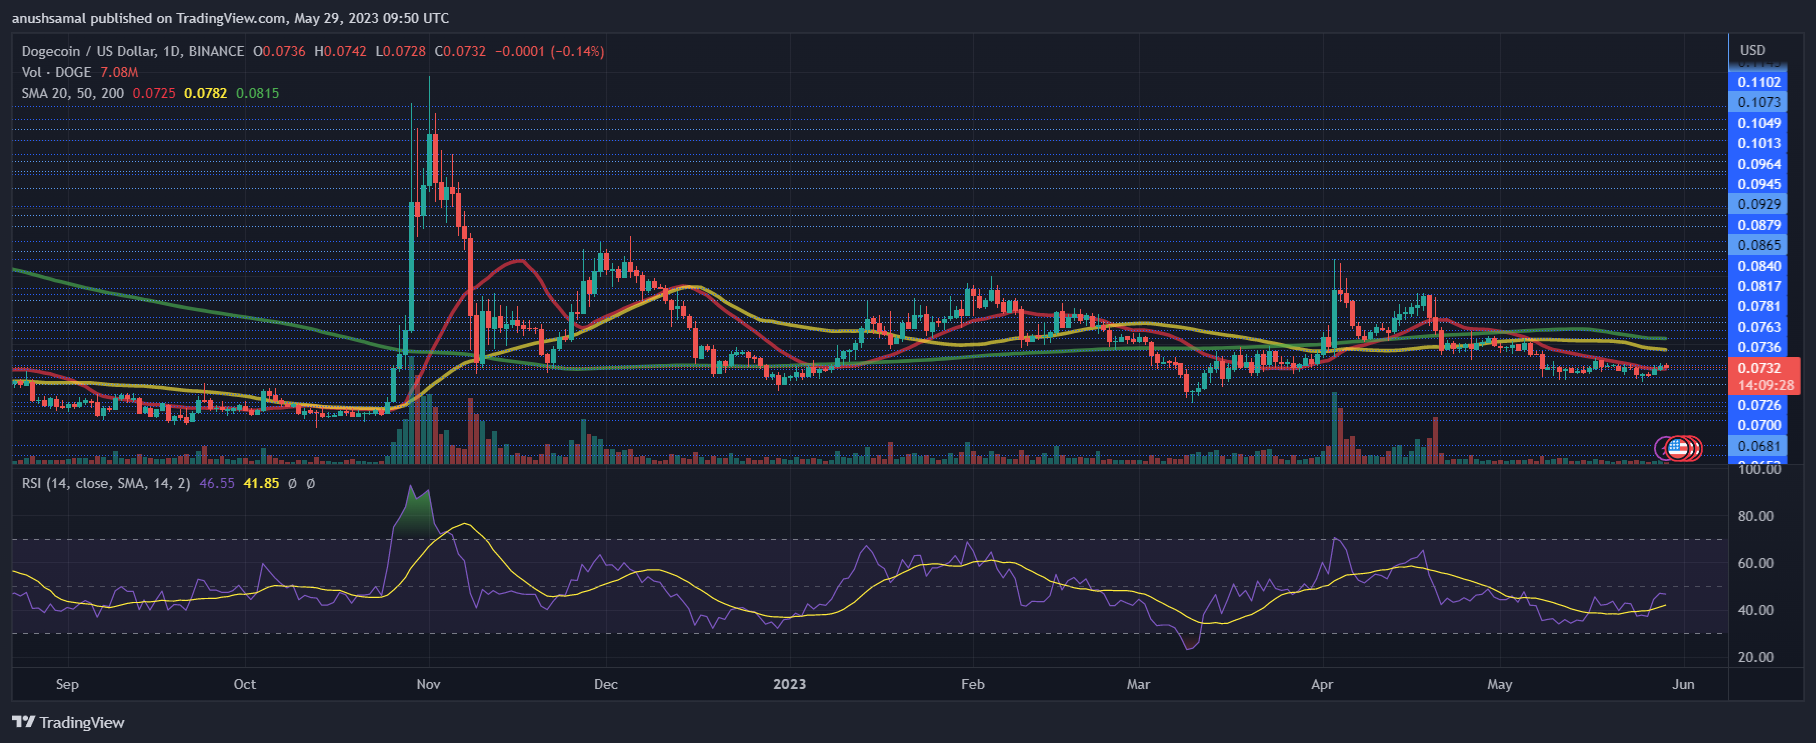Screen dimensions: 1816x743
Task: Click the Jun label on time axis
Action: (x=1683, y=684)
